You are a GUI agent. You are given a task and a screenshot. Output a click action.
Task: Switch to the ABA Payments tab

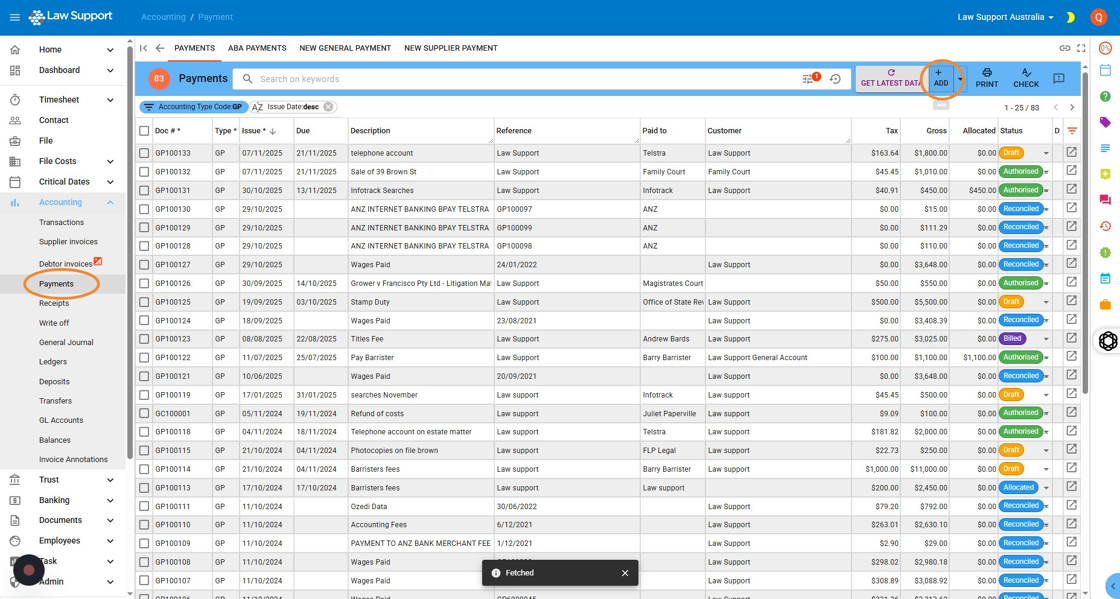click(x=257, y=48)
